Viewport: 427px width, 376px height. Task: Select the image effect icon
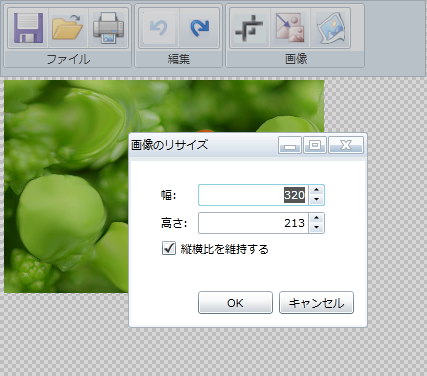coord(330,28)
